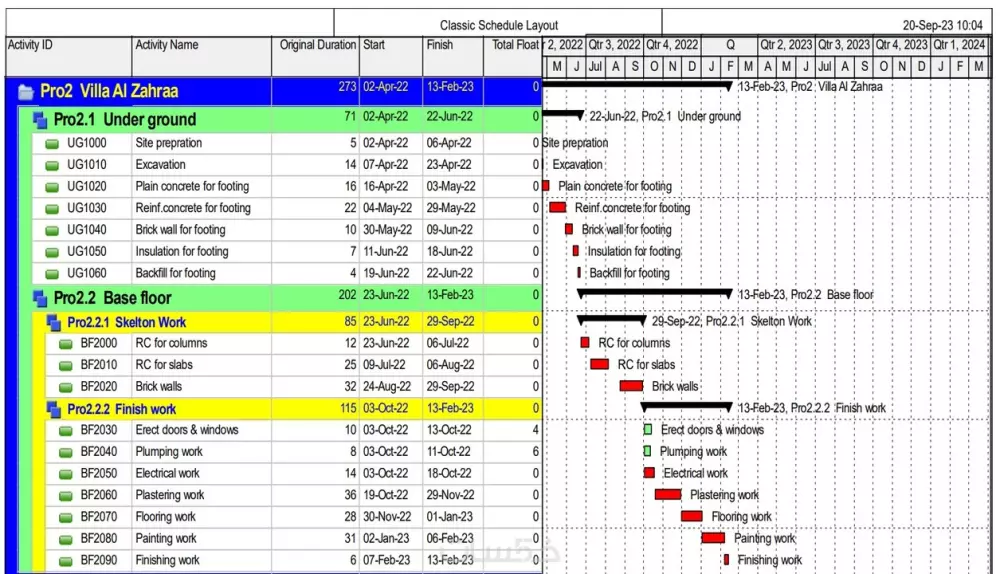This screenshot has height=574, width=1000.
Task: Click the red Gantt bar for Painting work
Action: pyautogui.click(x=714, y=538)
